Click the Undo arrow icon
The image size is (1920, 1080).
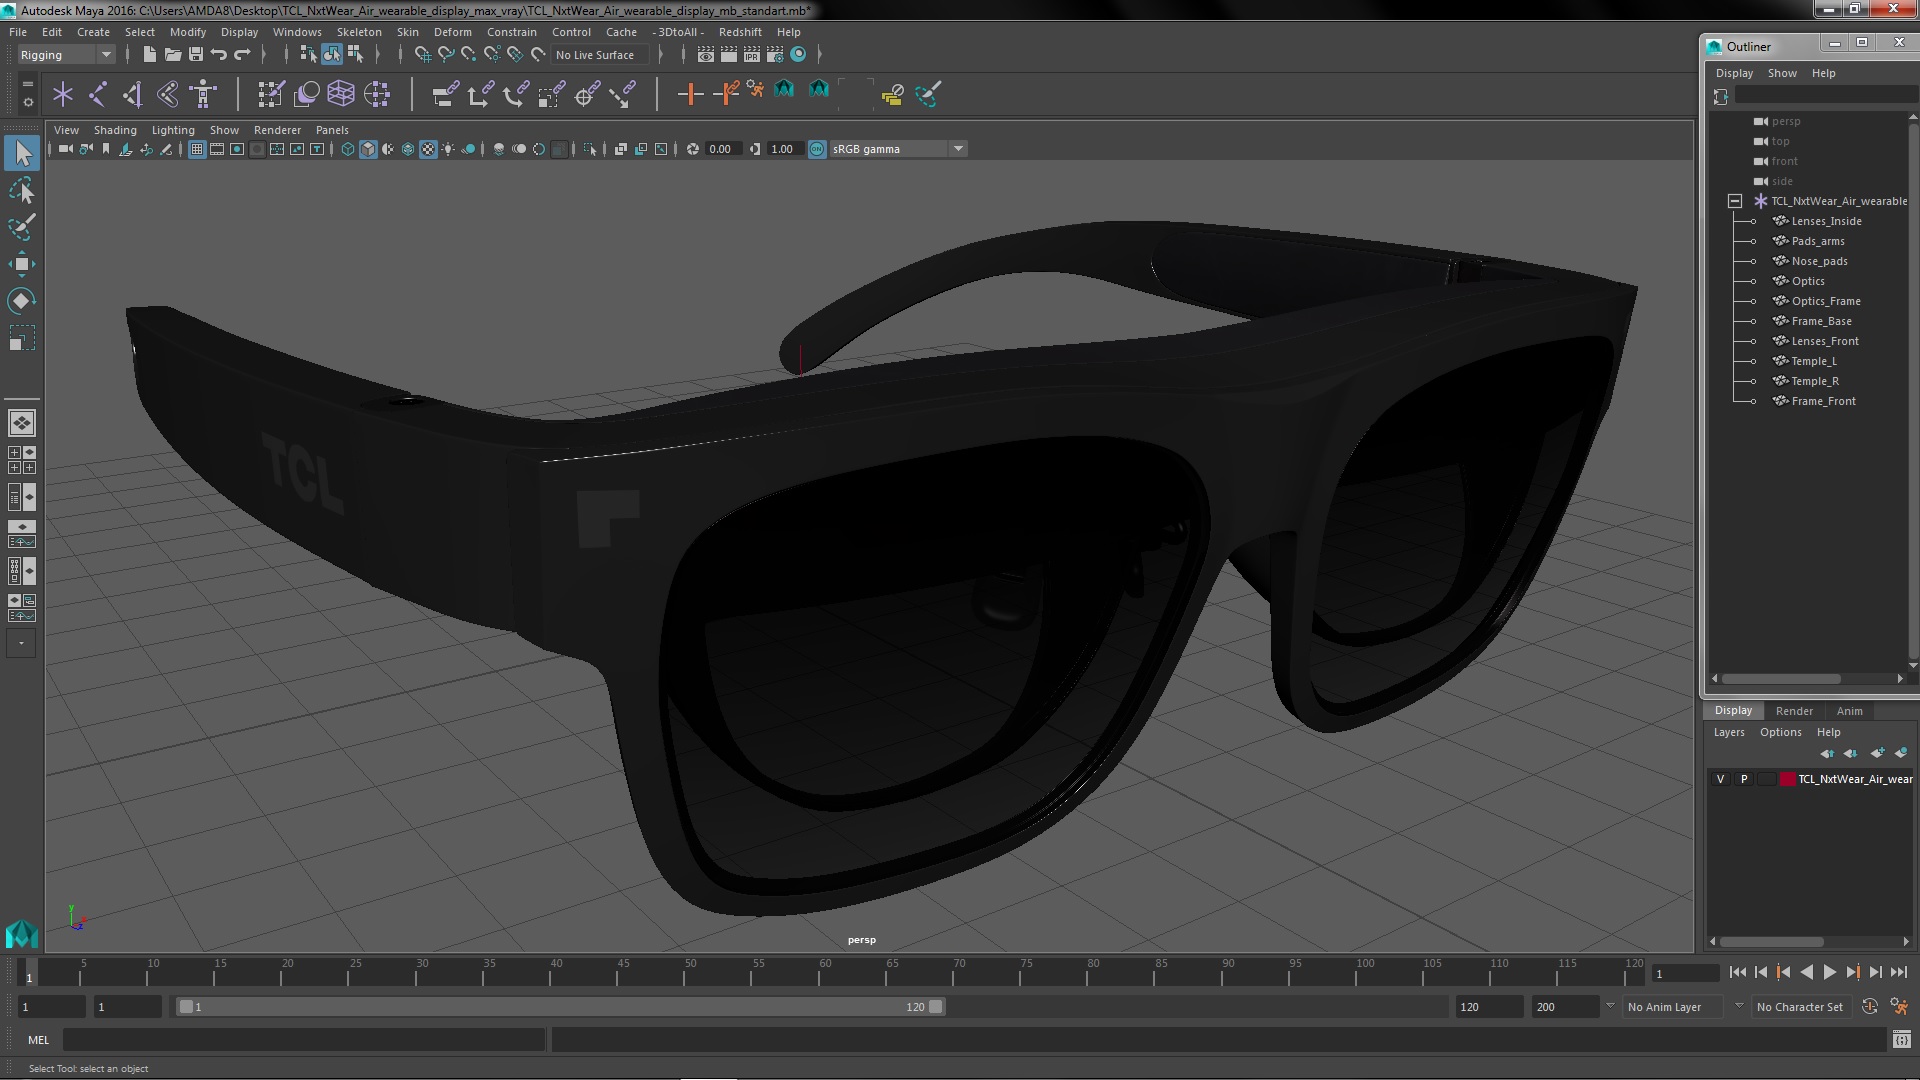pyautogui.click(x=219, y=55)
